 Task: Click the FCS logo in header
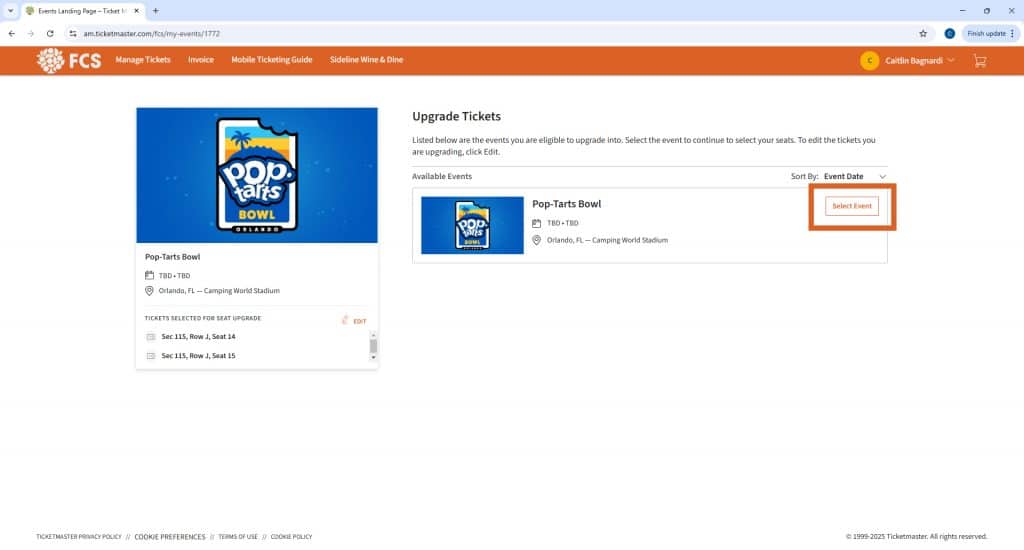pyautogui.click(x=69, y=61)
